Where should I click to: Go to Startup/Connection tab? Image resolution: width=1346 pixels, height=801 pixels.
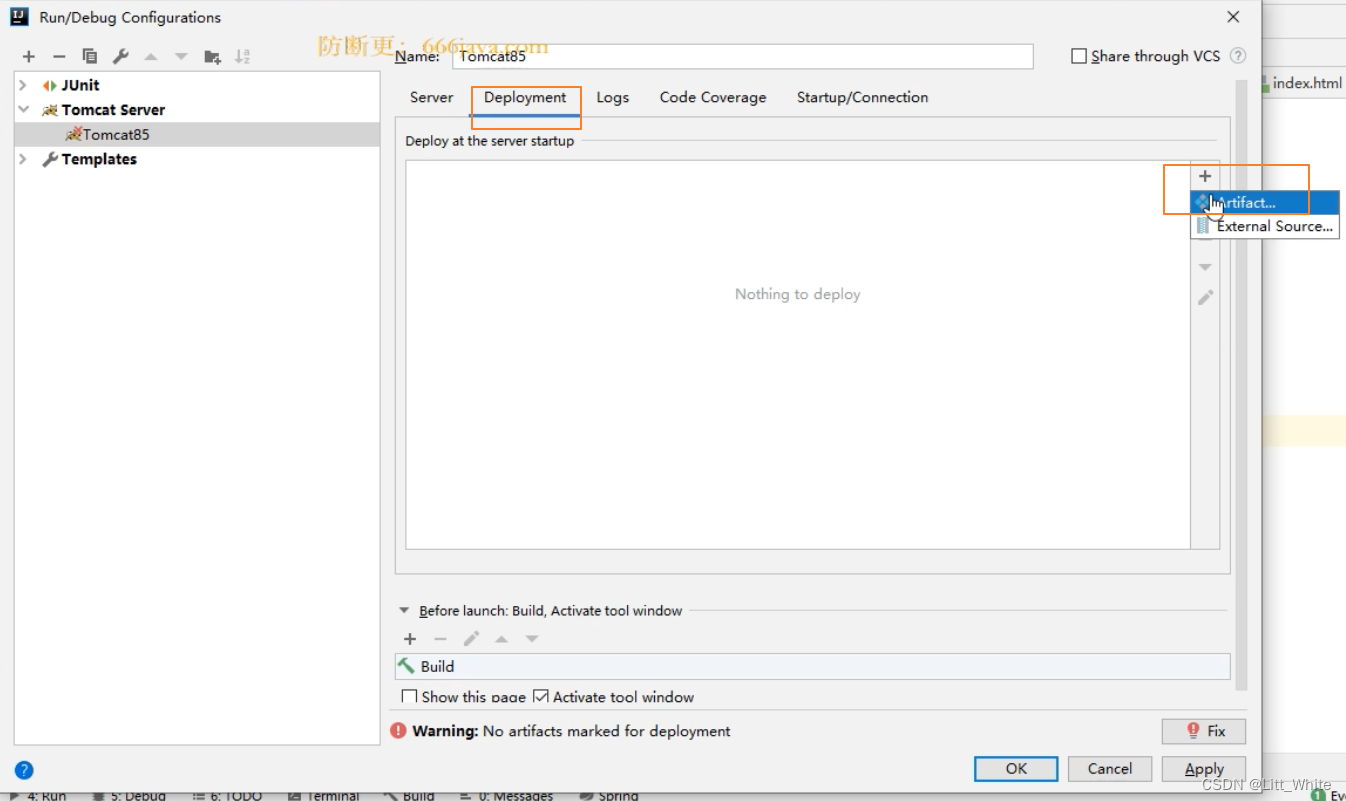click(863, 97)
